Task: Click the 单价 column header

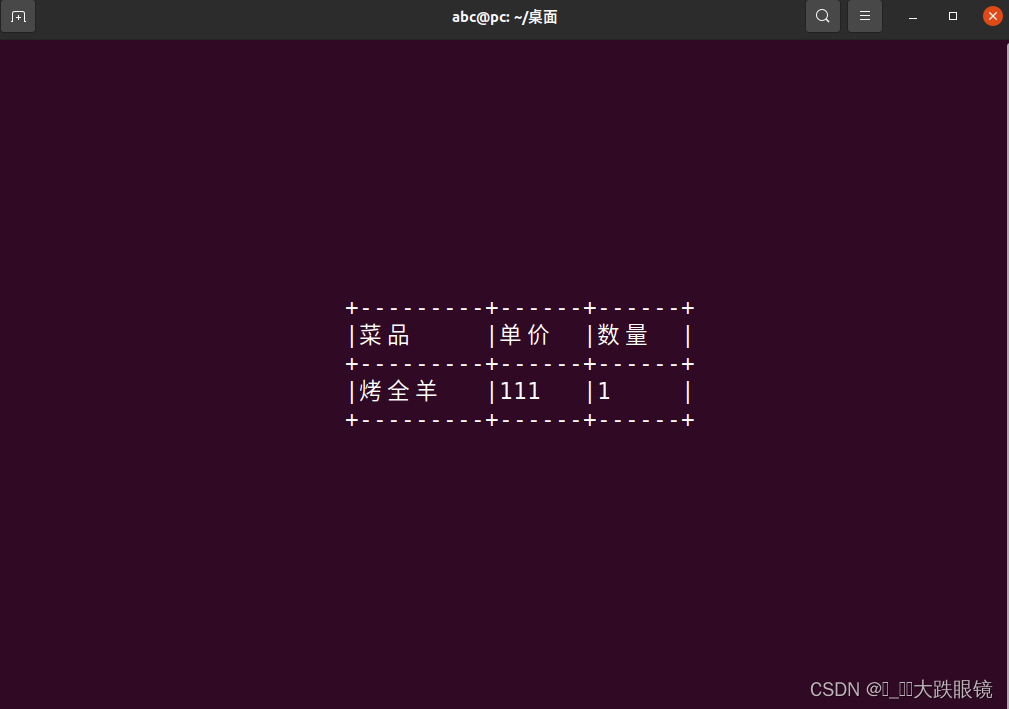Action: click(525, 335)
